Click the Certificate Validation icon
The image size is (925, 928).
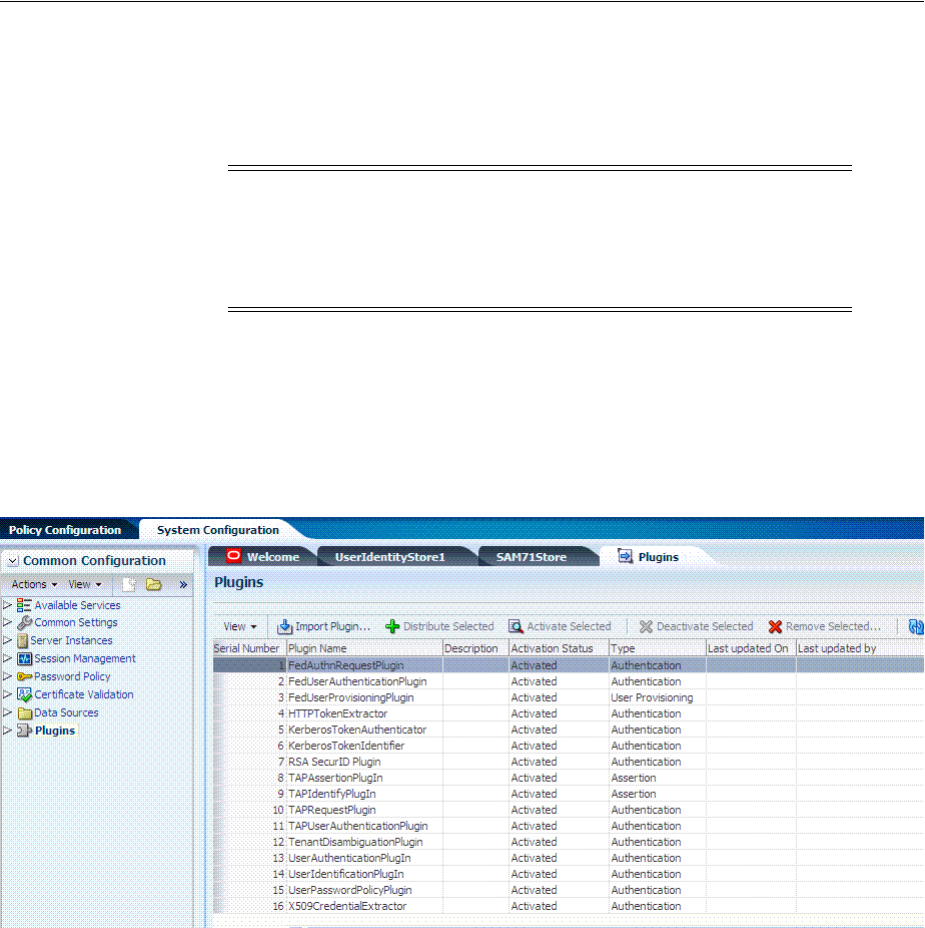point(24,695)
